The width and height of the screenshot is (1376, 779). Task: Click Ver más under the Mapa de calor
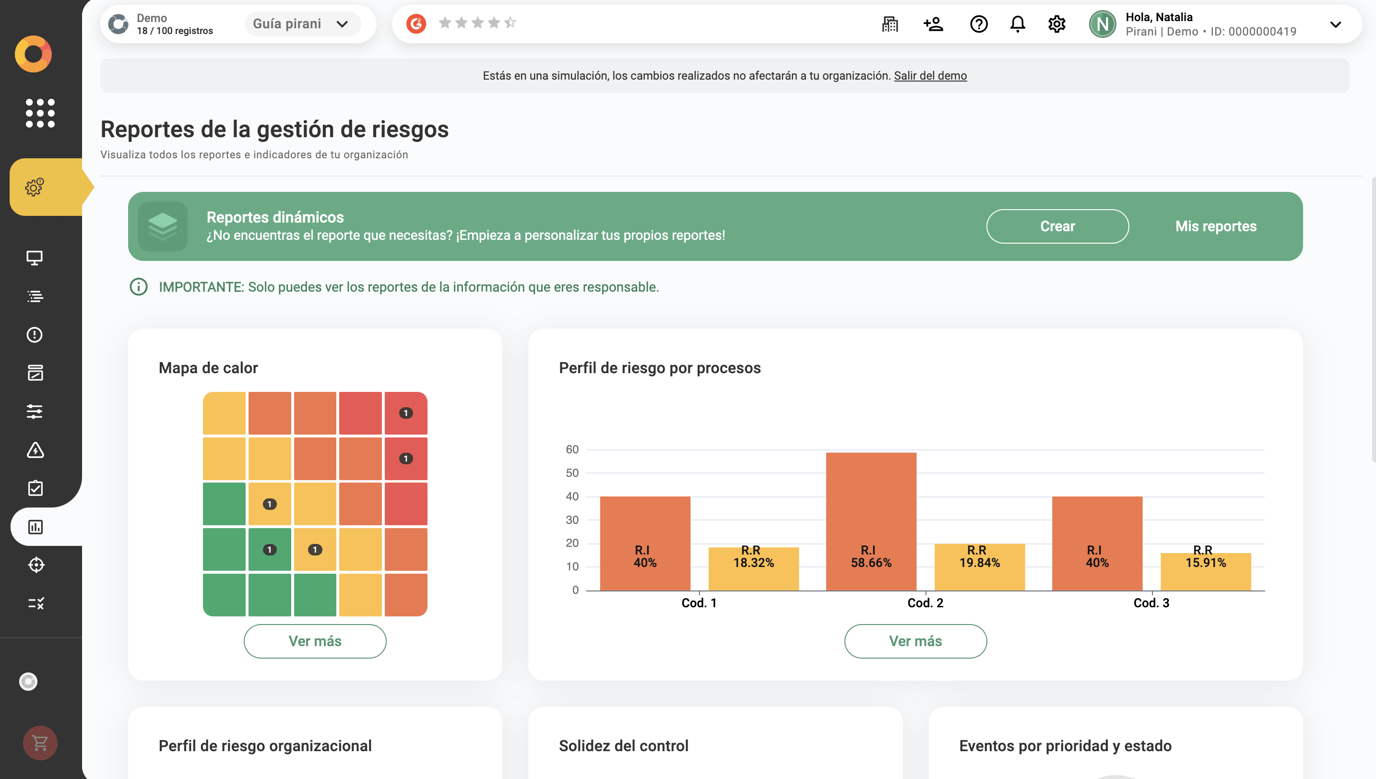315,641
